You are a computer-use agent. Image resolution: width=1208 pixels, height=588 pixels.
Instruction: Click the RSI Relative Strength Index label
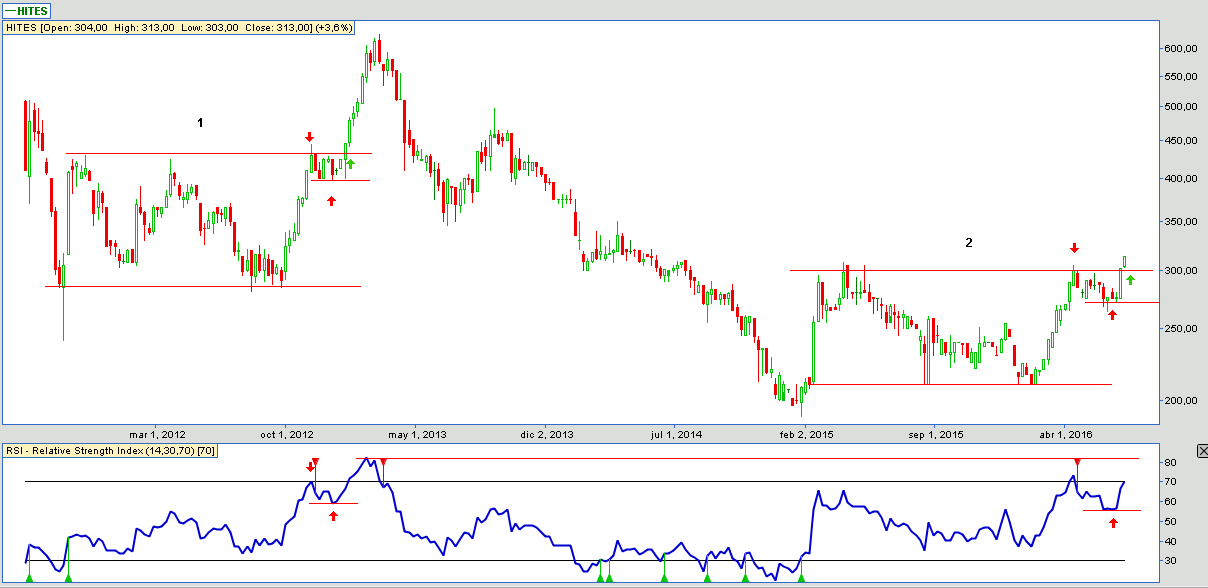(x=111, y=451)
